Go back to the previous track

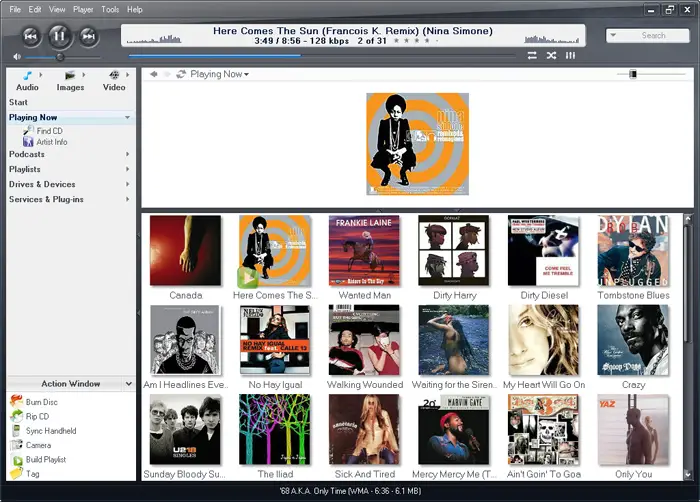[30, 36]
